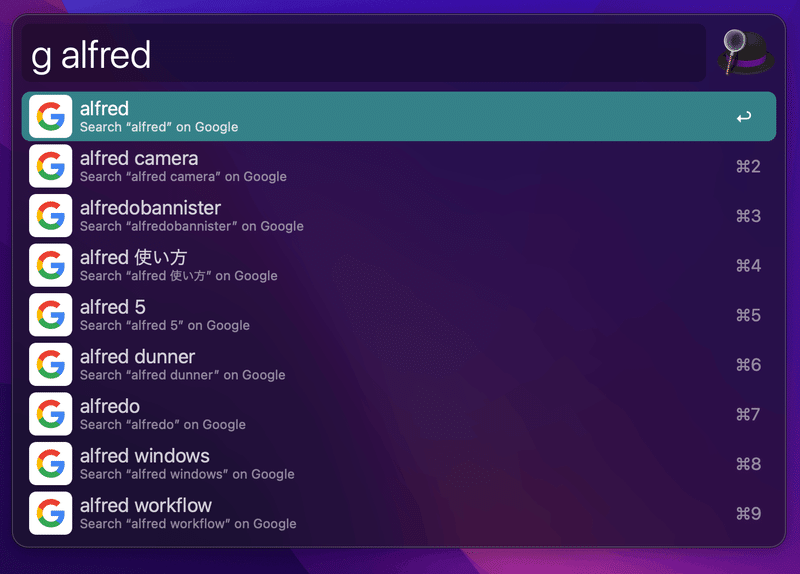The width and height of the screenshot is (800, 574).
Task: Open the 'alfred windows' suggestion title
Action: tap(144, 456)
